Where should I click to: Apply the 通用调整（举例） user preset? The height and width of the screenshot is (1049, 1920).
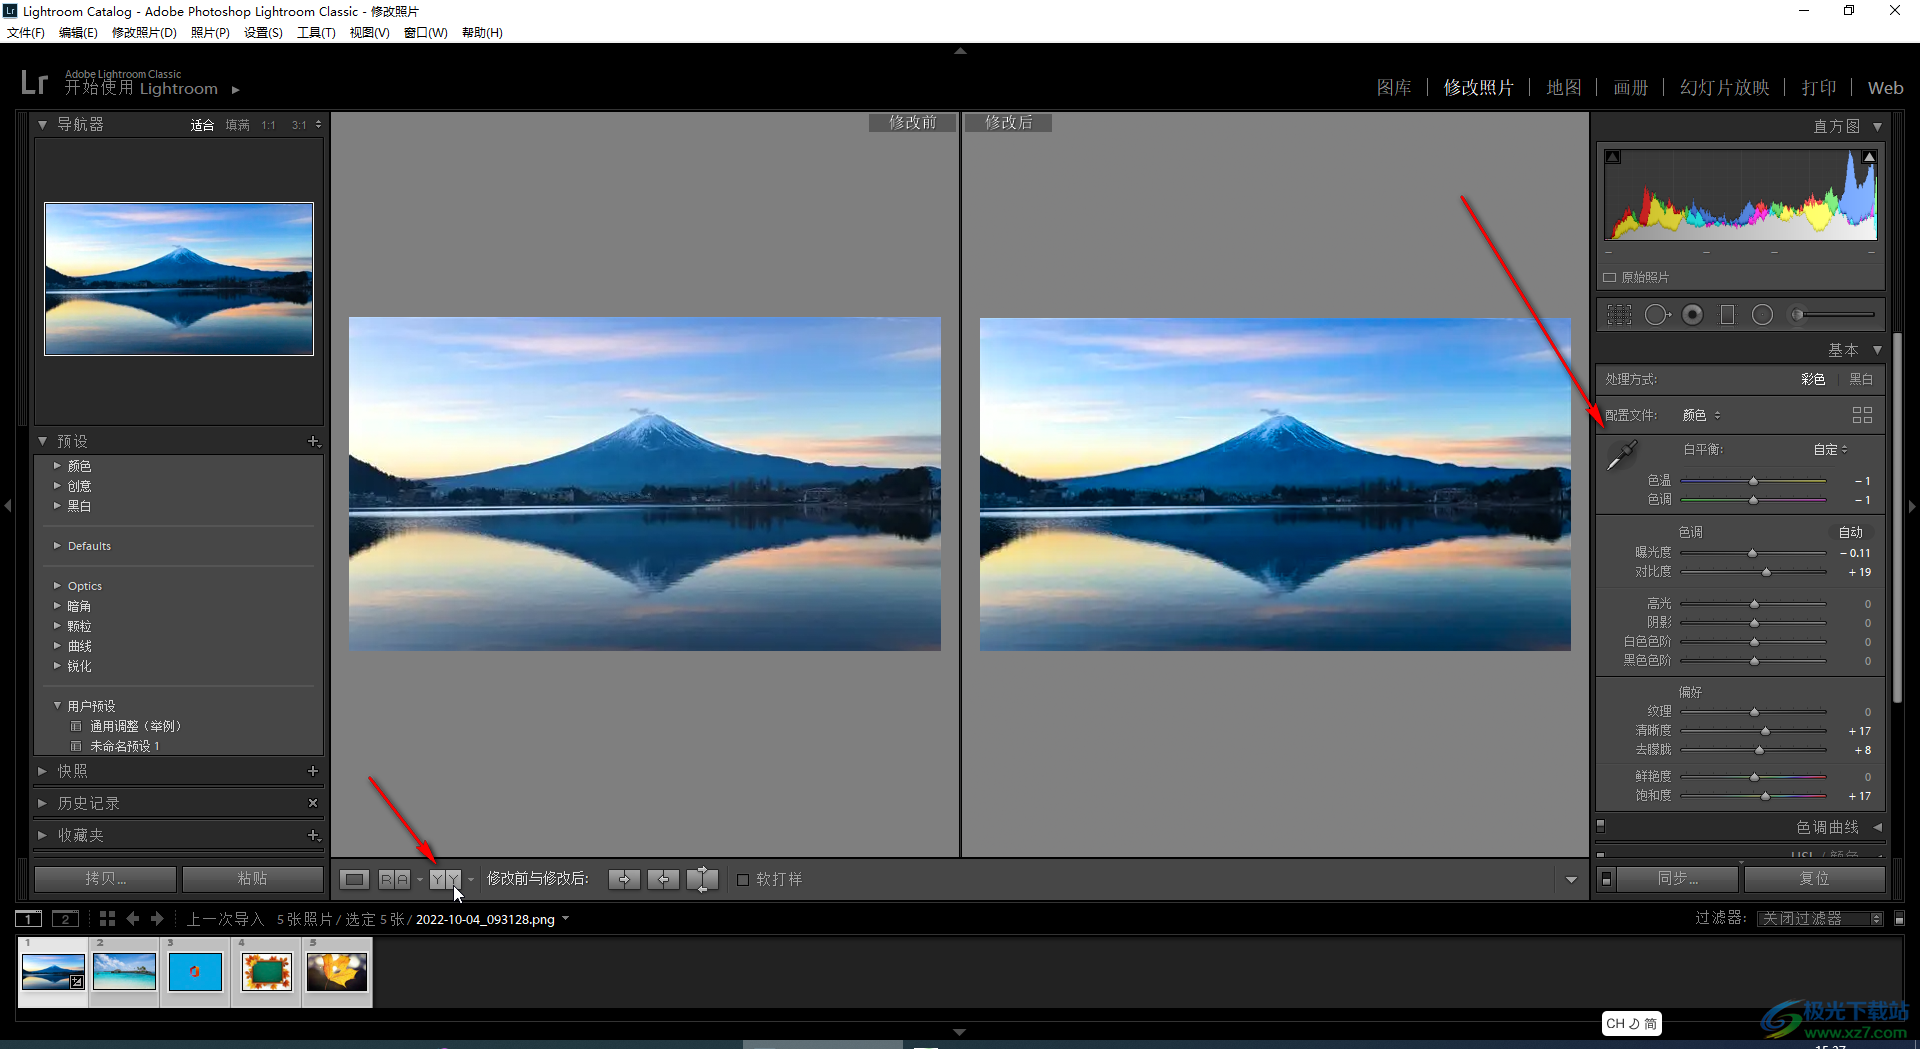pos(135,726)
